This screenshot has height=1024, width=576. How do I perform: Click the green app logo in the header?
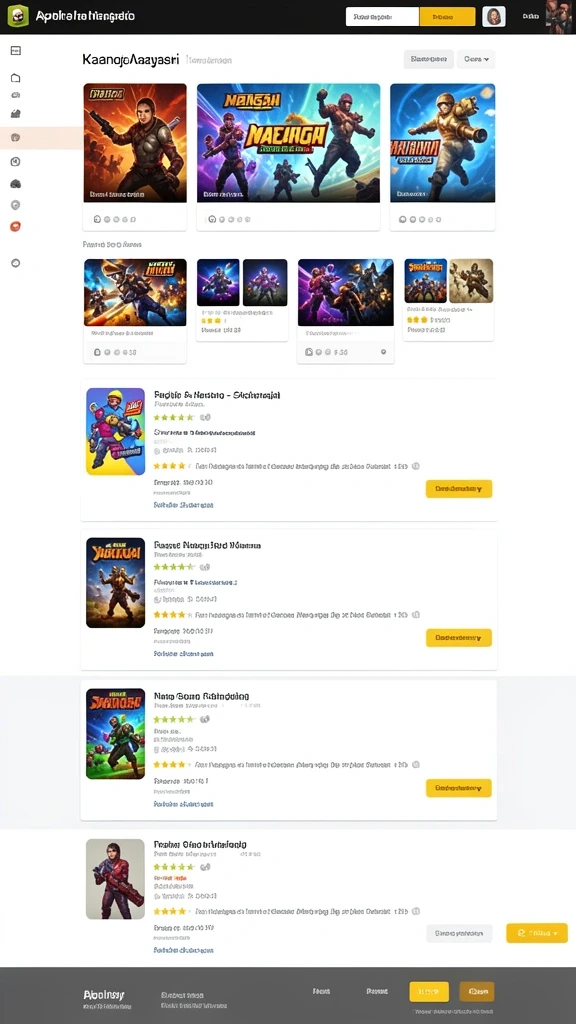pos(18,16)
